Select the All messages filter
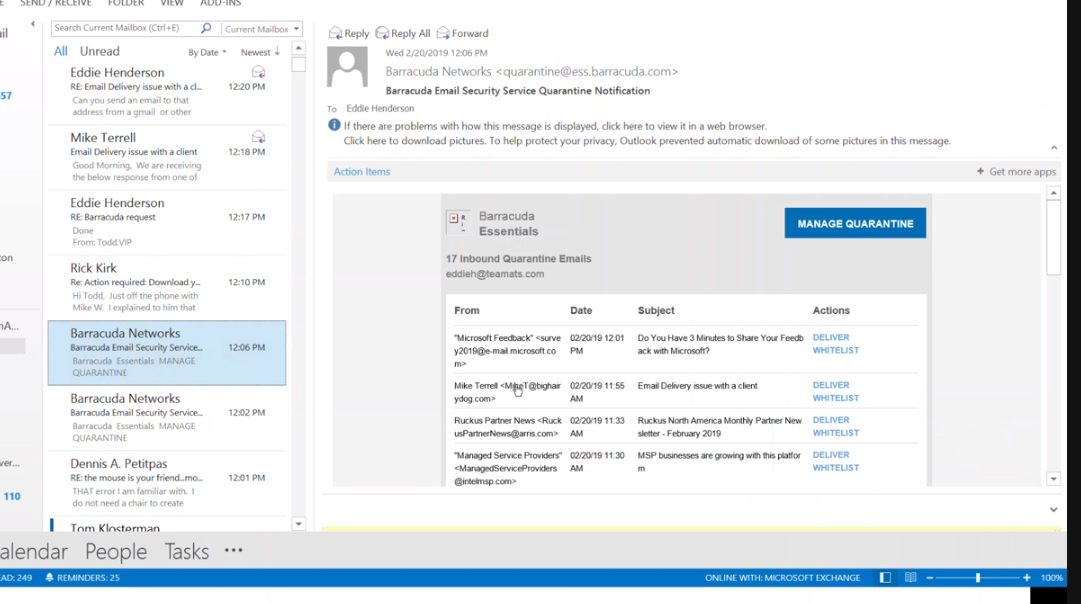The image size is (1081, 604). point(61,51)
